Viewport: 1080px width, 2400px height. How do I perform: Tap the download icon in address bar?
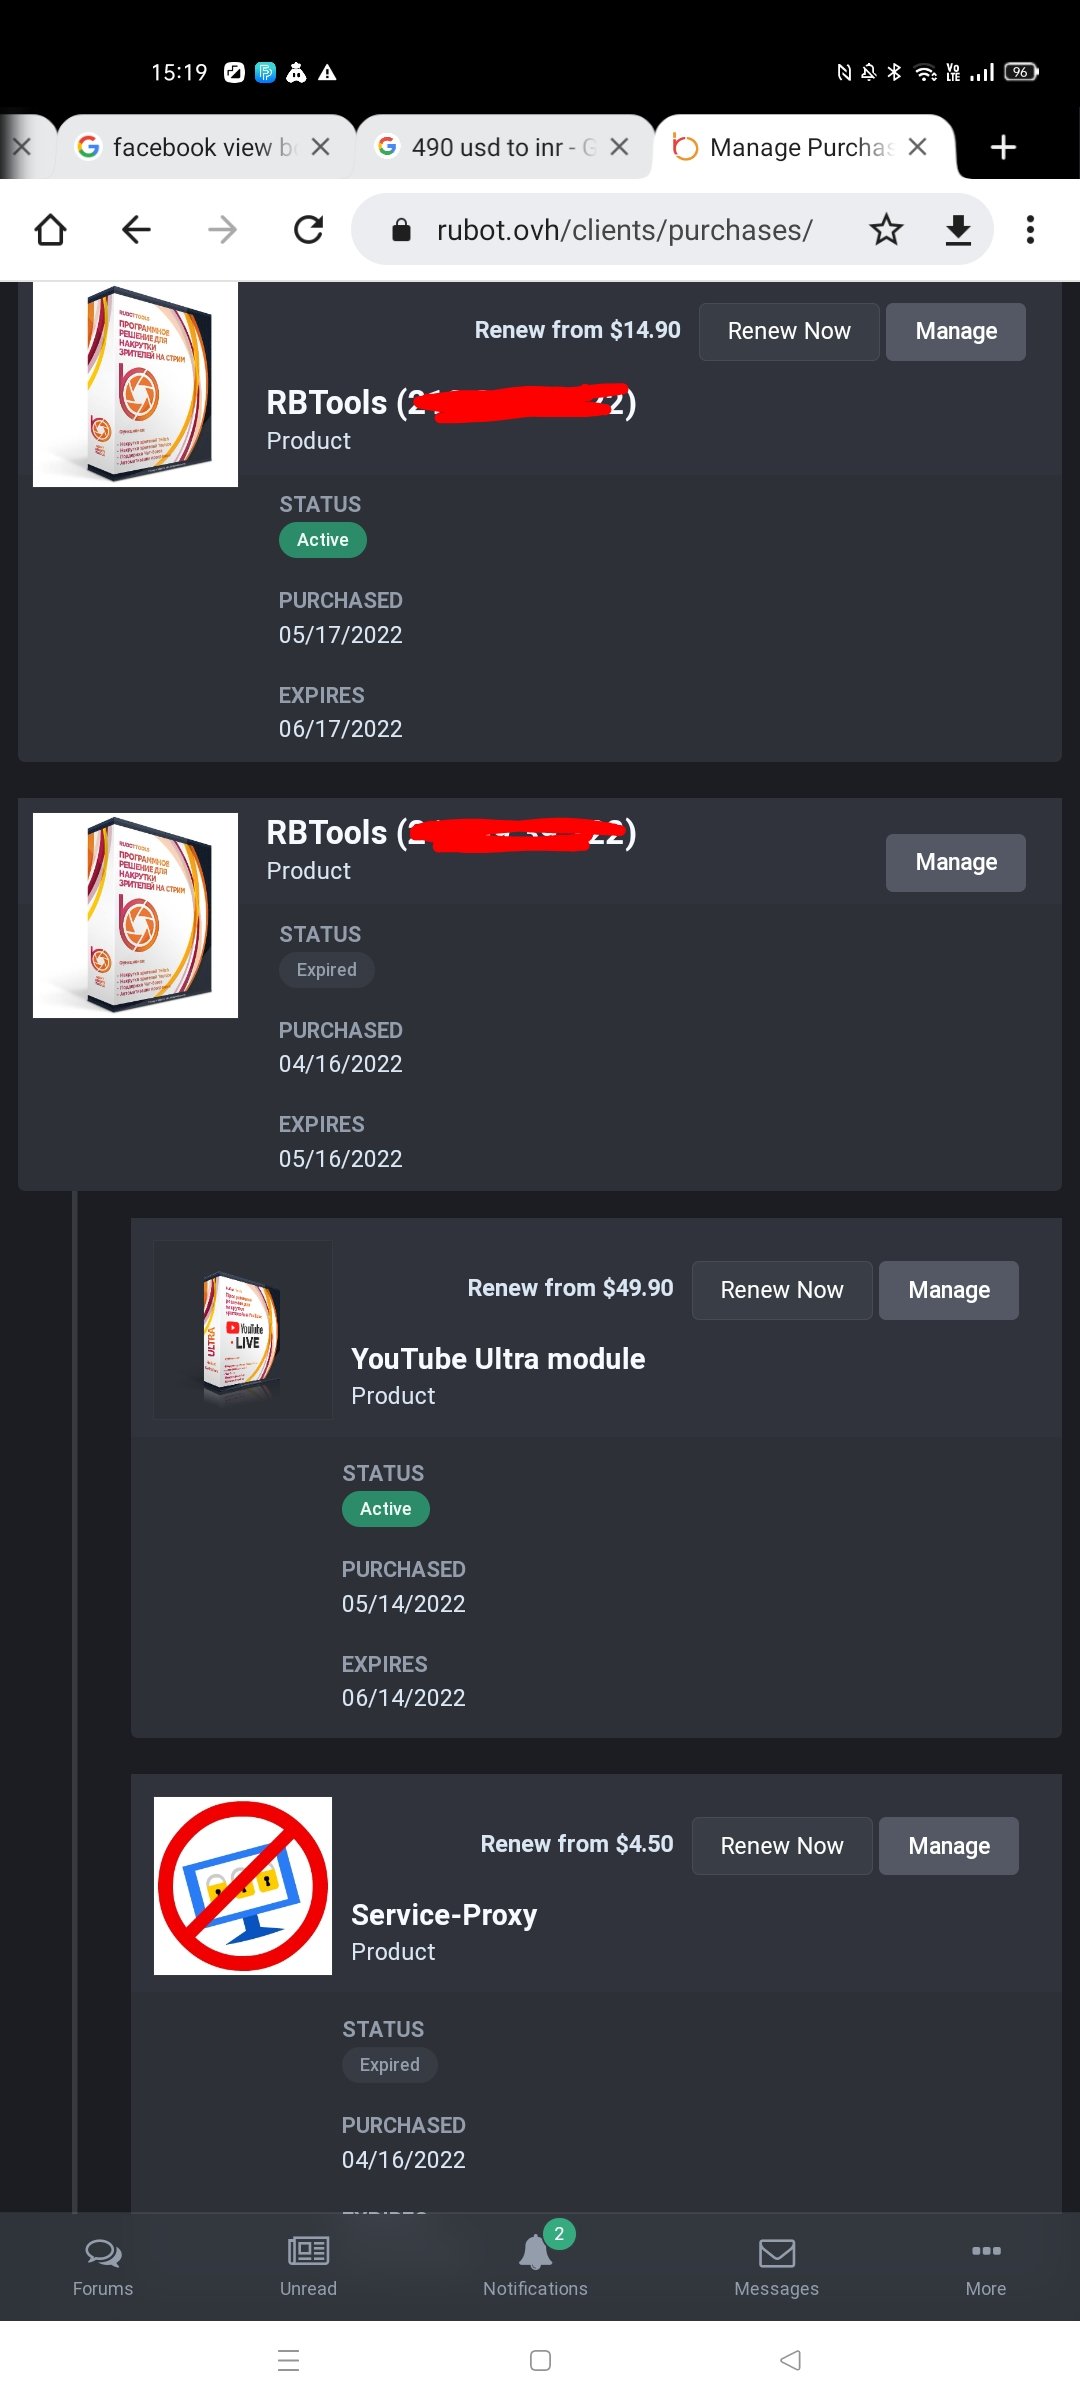958,230
